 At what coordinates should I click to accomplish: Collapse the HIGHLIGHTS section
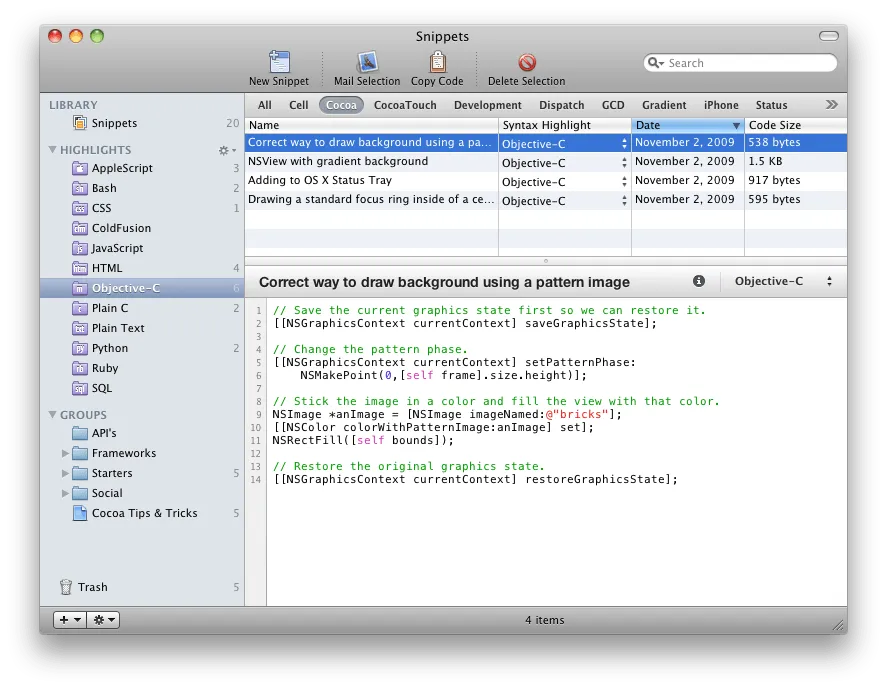[51, 149]
